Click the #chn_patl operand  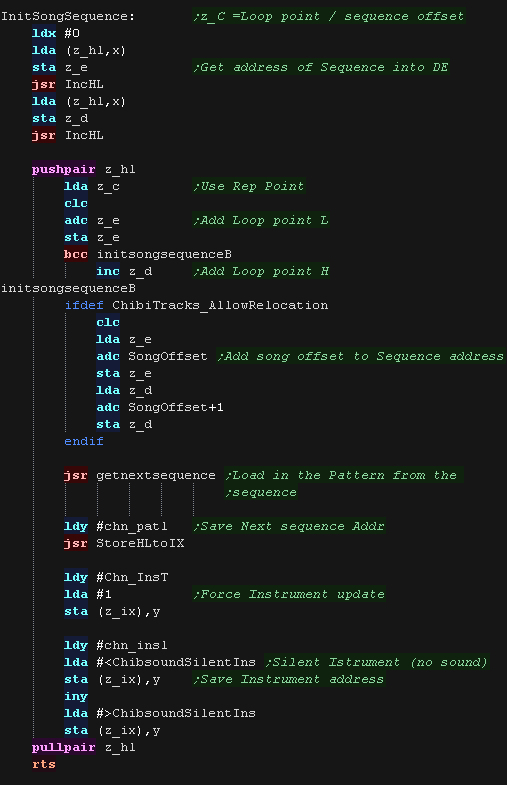coord(132,526)
